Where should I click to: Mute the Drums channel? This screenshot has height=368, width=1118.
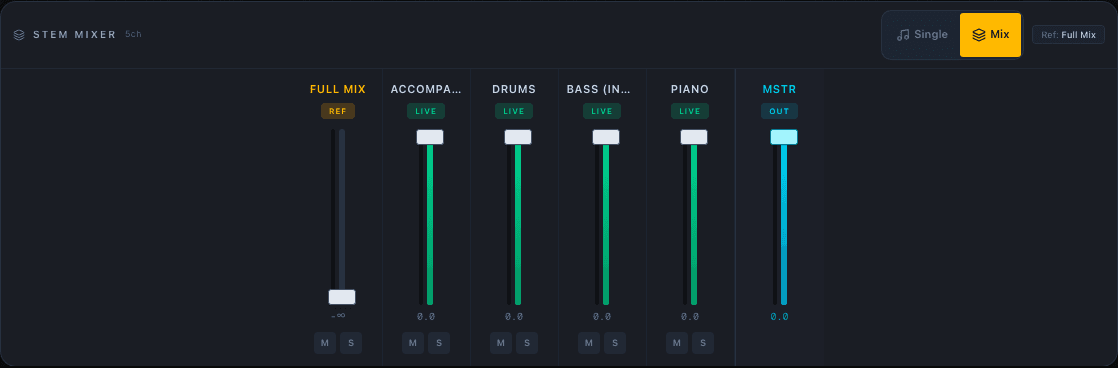pos(501,343)
